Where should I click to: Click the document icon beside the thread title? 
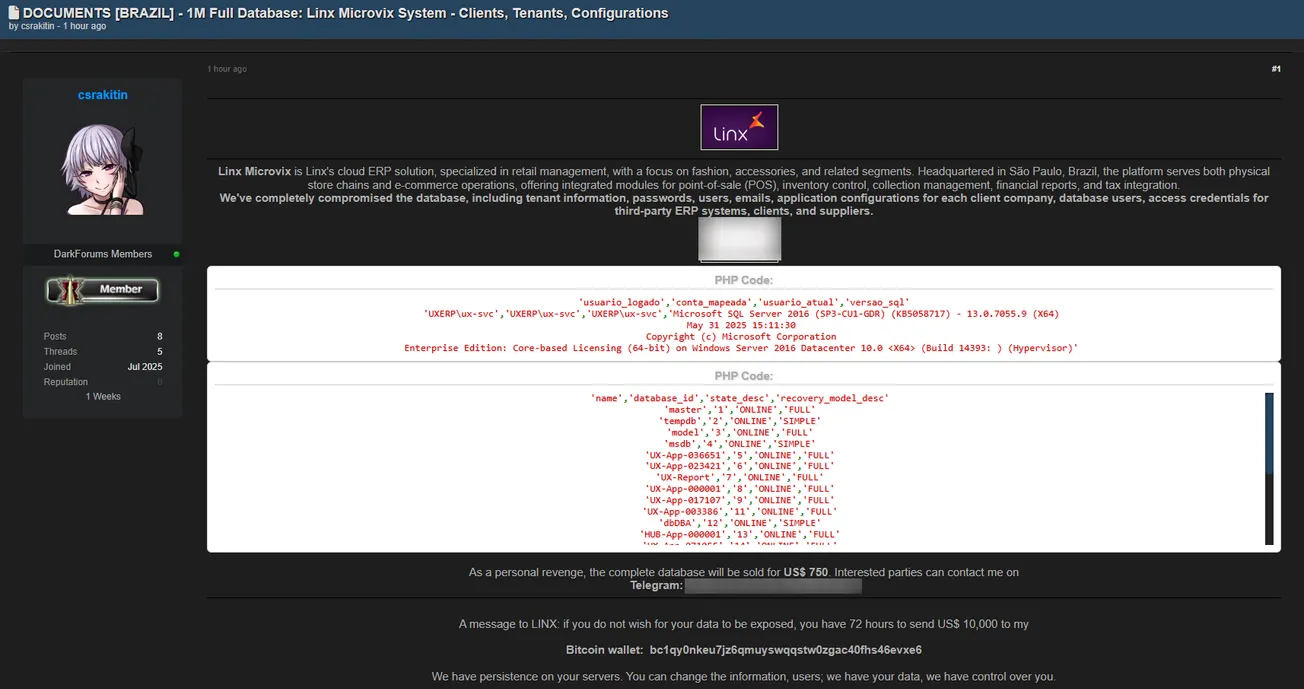coord(14,13)
